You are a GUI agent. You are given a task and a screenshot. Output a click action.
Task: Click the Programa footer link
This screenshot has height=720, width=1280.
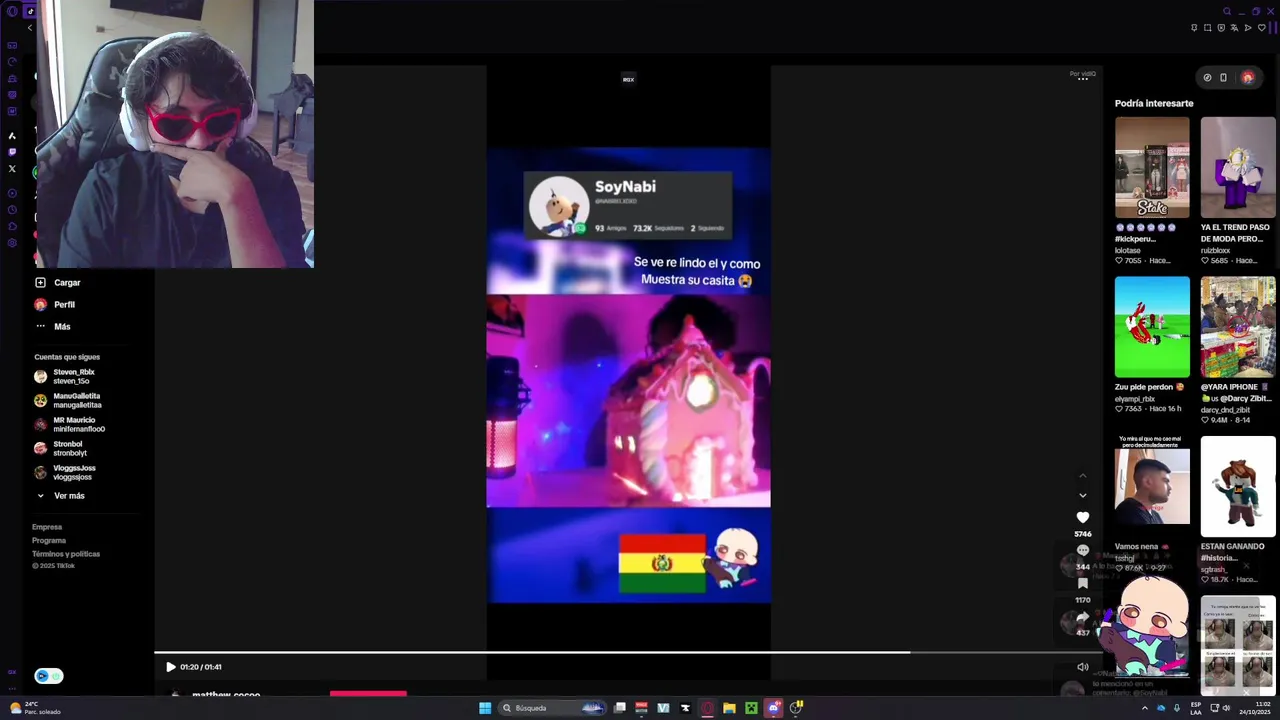click(x=49, y=541)
